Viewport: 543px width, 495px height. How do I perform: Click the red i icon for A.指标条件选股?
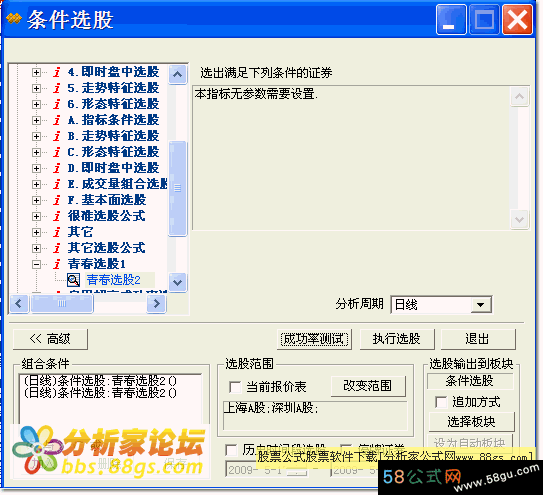point(57,120)
